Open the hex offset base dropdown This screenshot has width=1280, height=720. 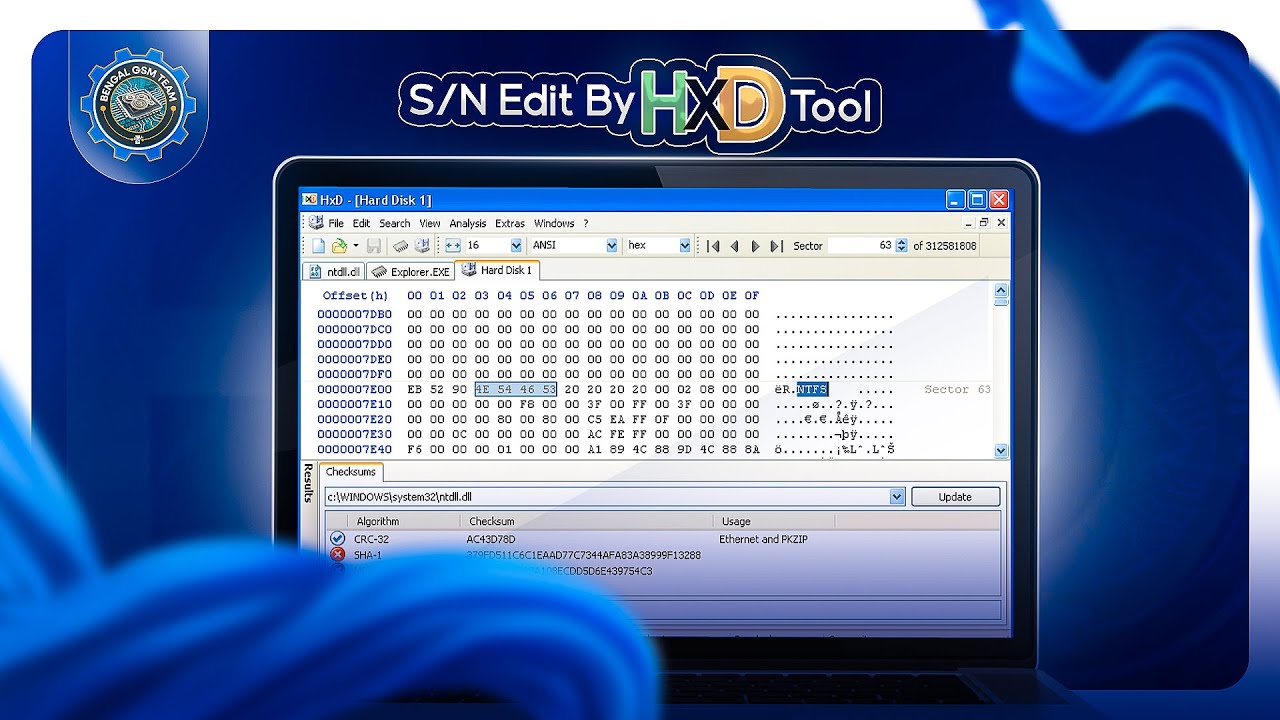click(685, 245)
